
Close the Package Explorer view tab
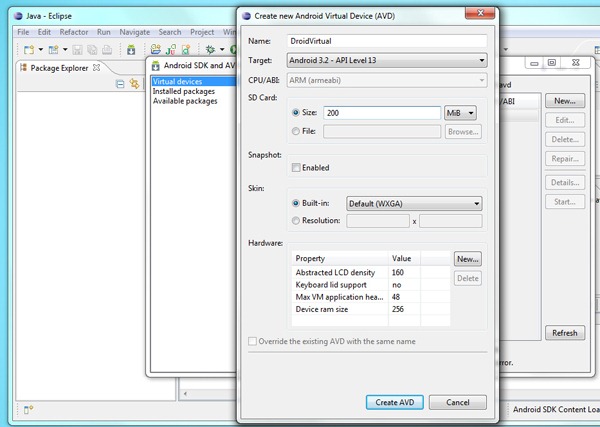[97, 68]
